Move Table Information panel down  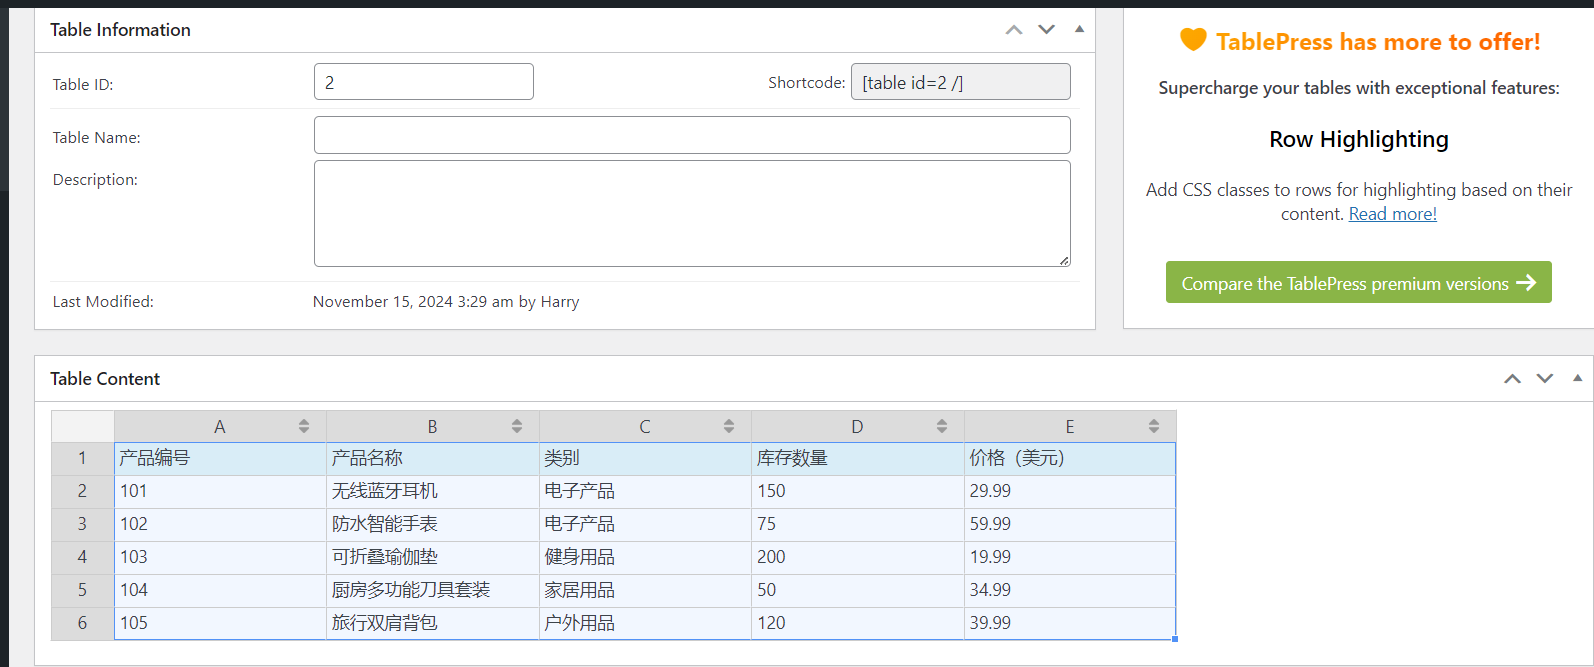pyautogui.click(x=1046, y=30)
